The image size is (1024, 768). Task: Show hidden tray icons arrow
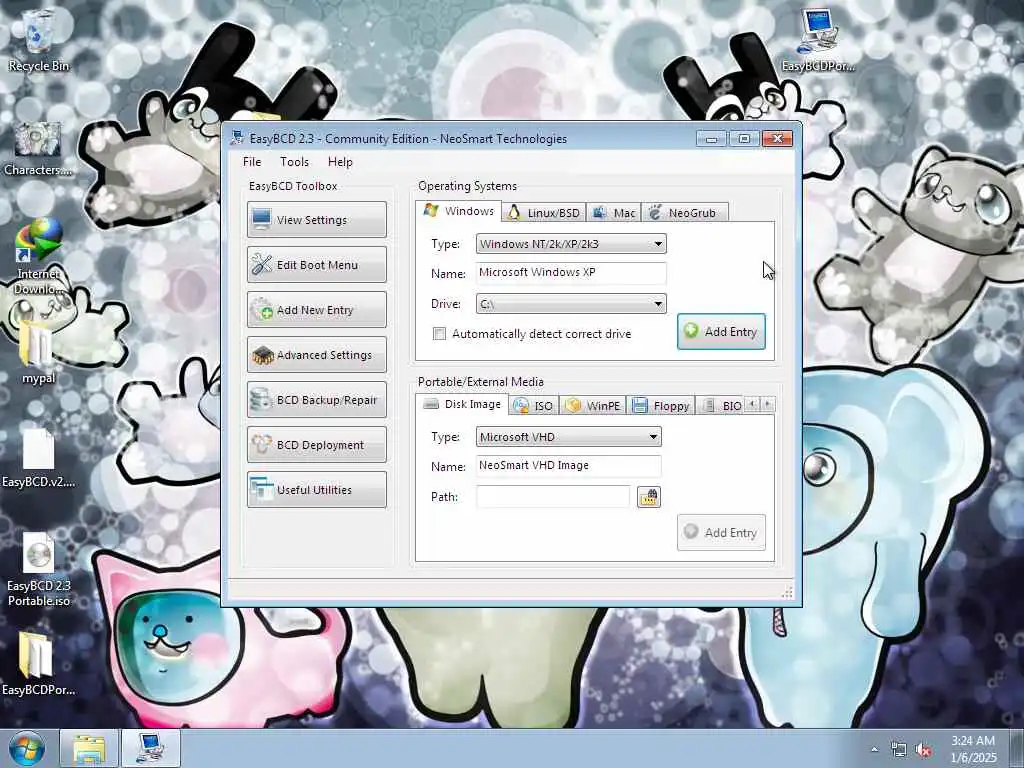click(x=874, y=750)
